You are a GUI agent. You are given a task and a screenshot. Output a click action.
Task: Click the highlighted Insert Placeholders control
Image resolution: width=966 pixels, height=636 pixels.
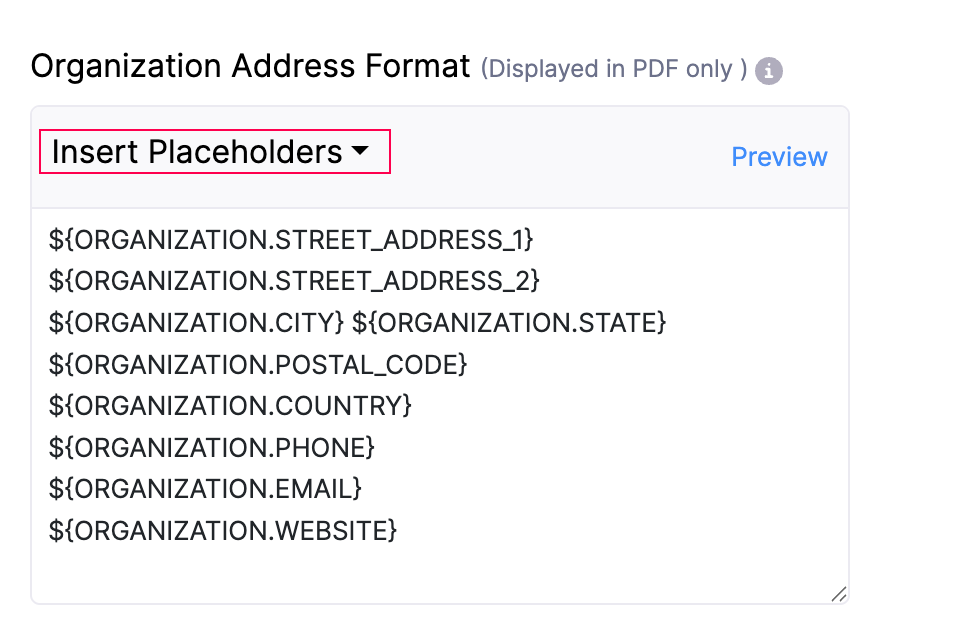click(x=213, y=151)
